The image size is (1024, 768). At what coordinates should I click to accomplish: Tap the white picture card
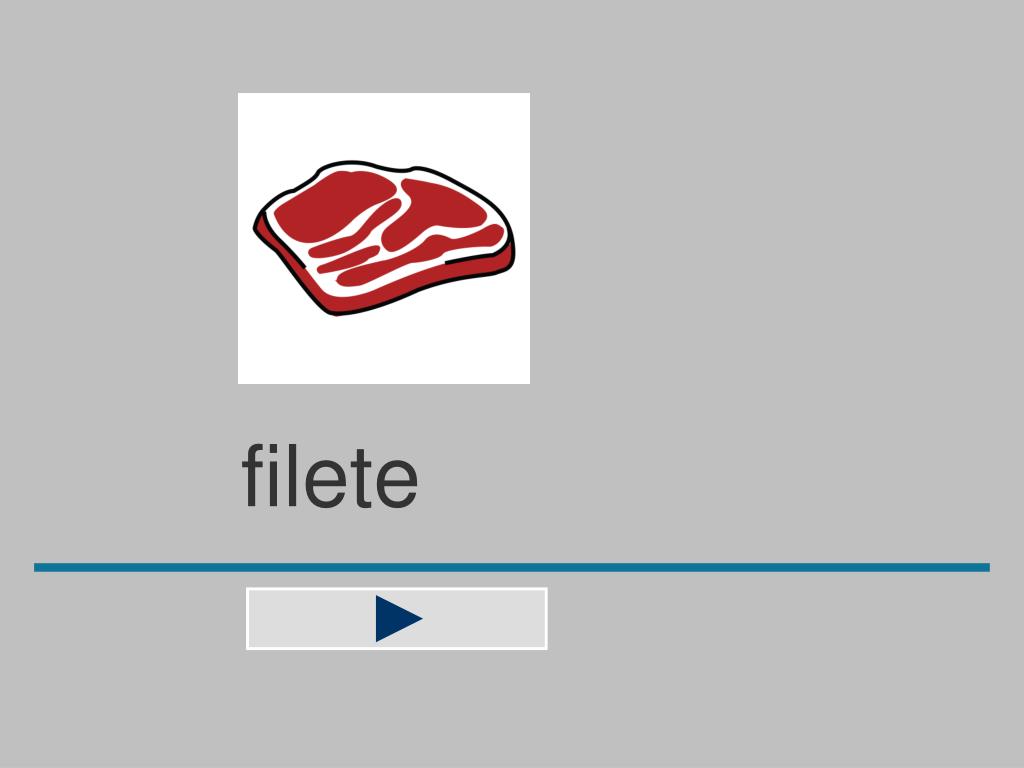[x=384, y=238]
